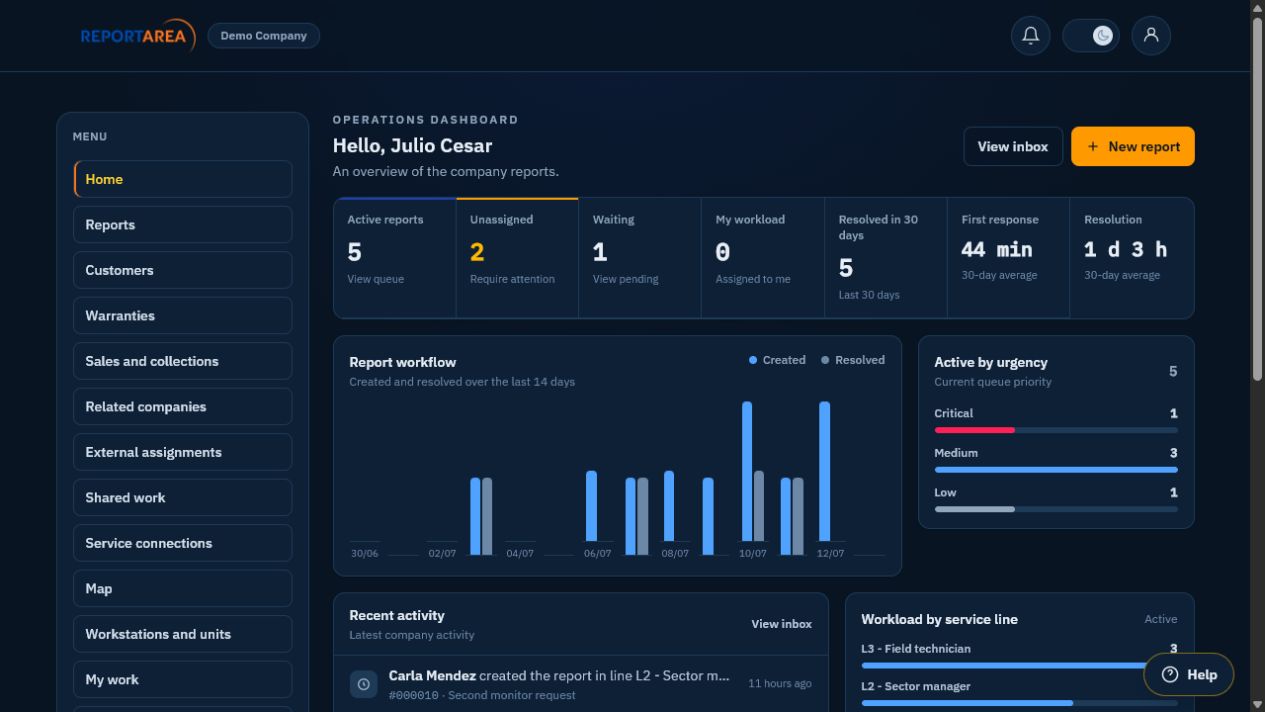
Task: Click the 10/07 date label on chart
Action: pos(752,553)
